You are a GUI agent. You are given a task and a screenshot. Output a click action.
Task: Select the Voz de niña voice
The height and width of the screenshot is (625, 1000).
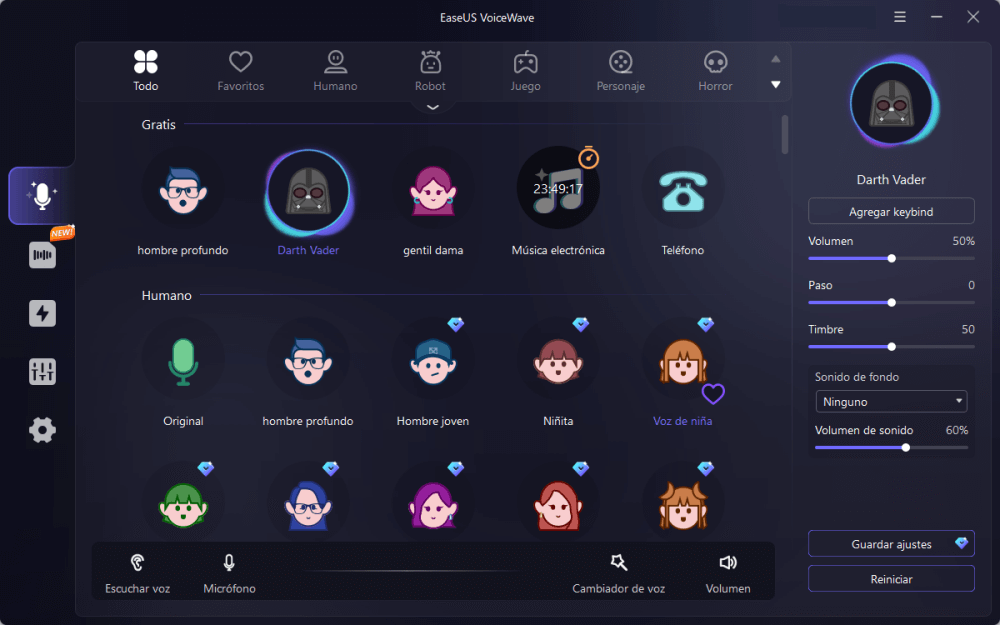click(683, 361)
